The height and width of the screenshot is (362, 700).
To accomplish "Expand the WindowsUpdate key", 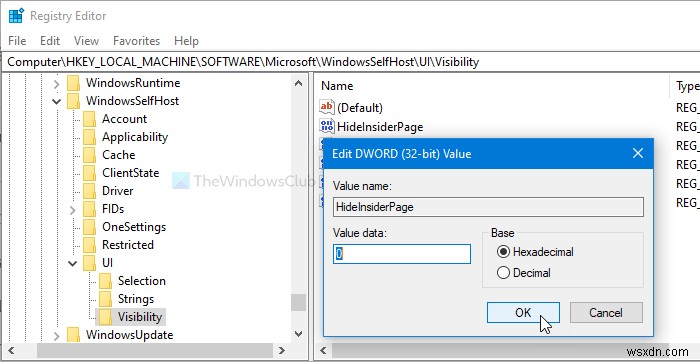I will 56,335.
